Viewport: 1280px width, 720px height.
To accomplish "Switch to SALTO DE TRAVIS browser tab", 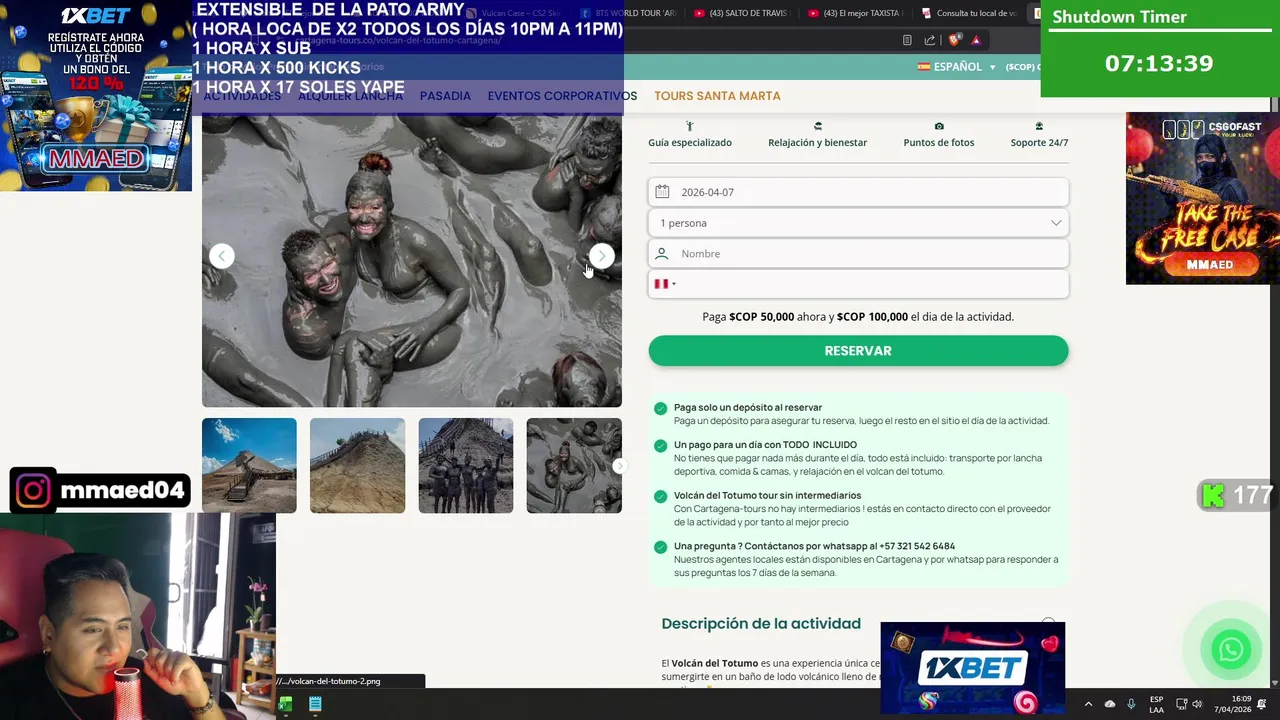I will point(742,13).
